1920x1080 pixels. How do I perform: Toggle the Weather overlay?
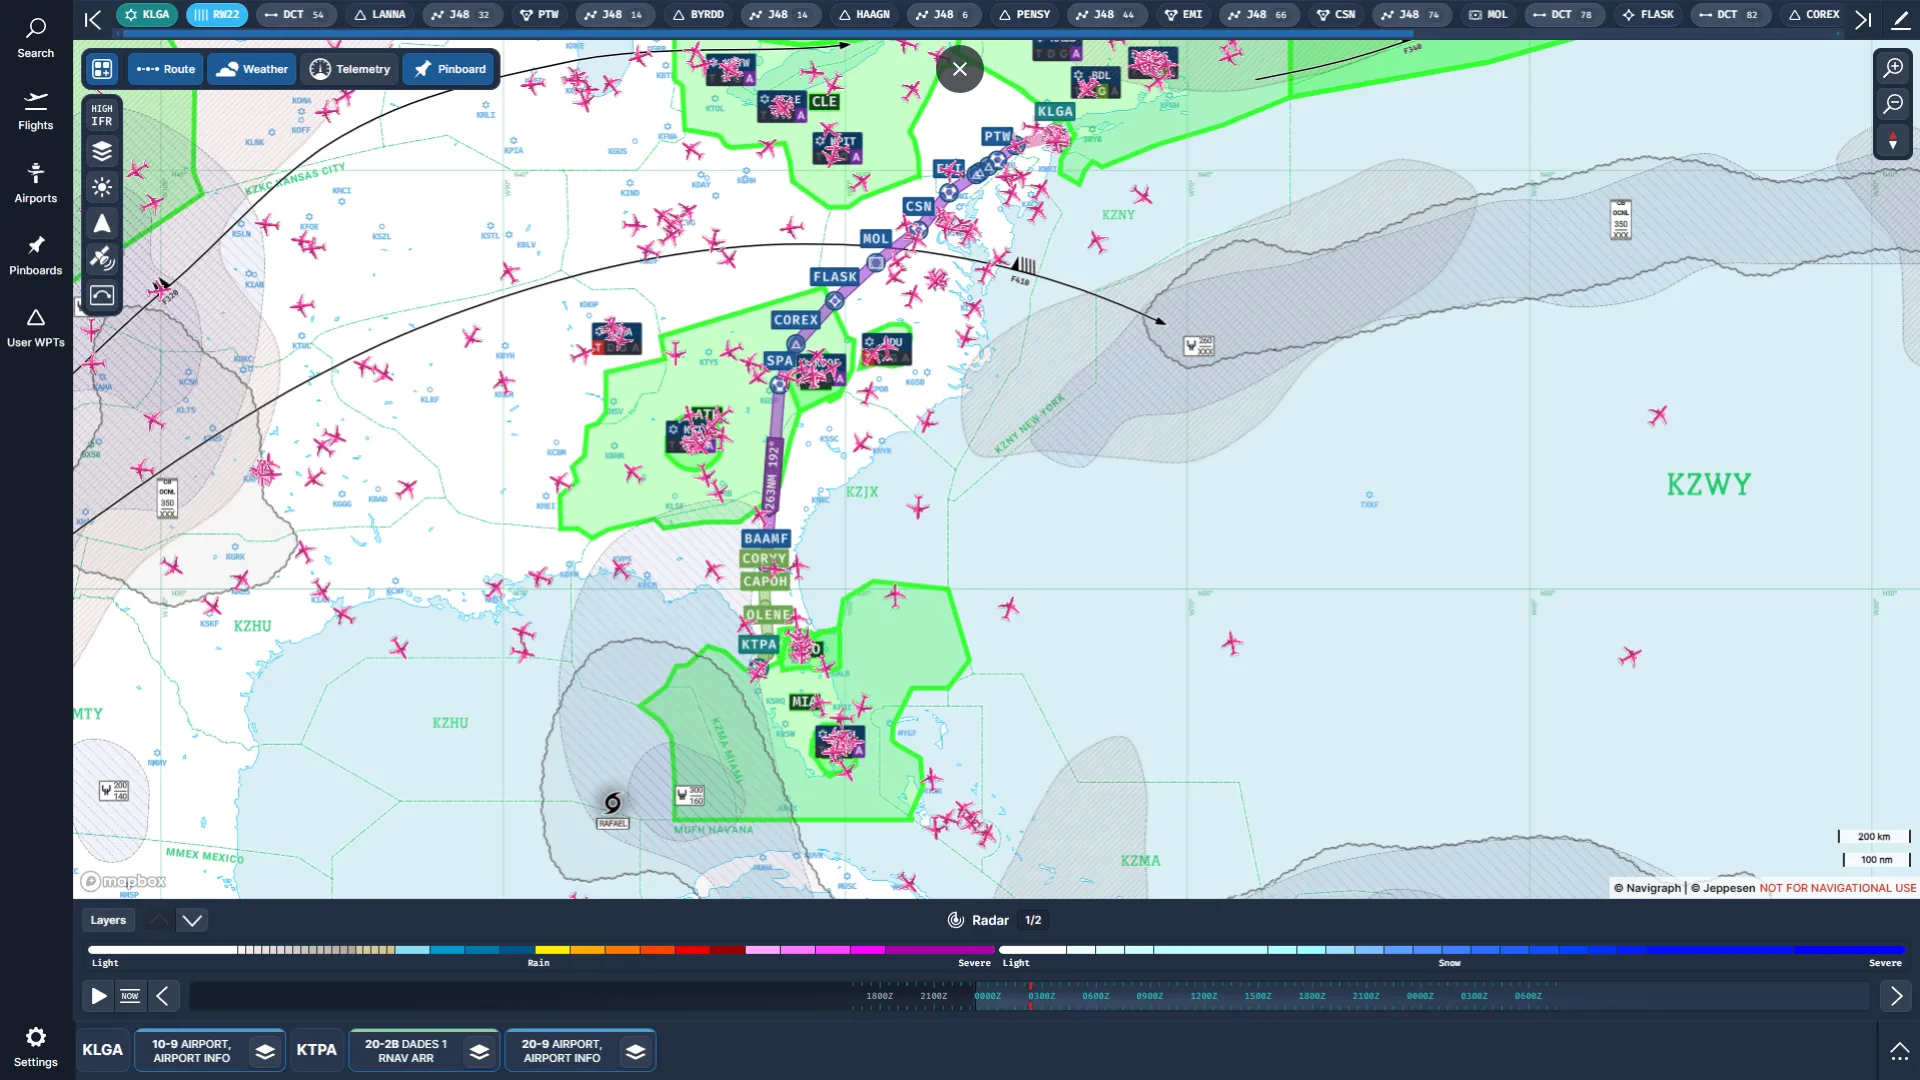click(251, 69)
